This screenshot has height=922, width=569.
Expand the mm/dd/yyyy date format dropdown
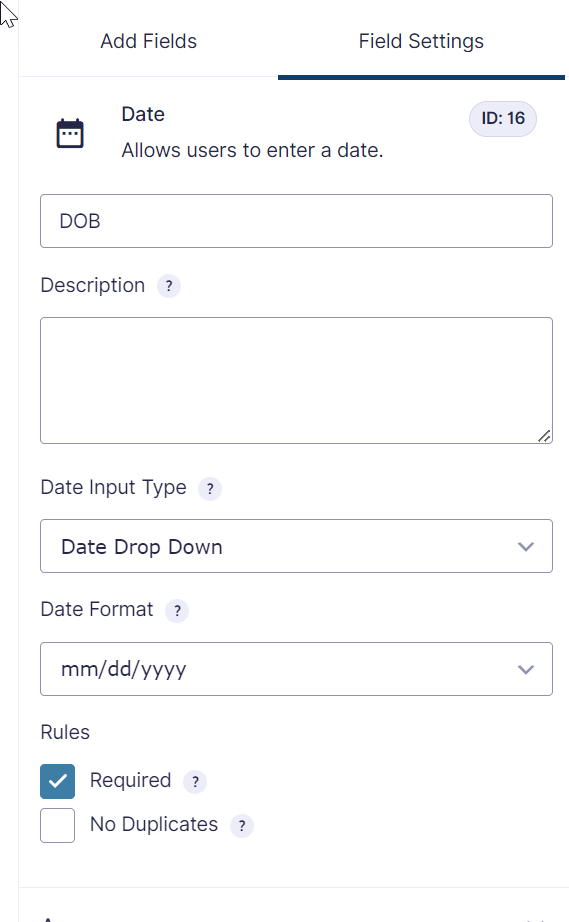tap(296, 669)
